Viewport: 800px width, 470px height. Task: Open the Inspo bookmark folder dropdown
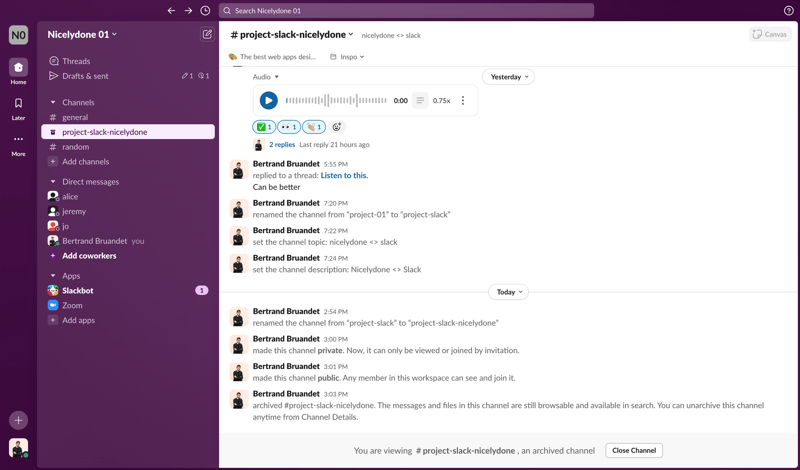click(347, 57)
